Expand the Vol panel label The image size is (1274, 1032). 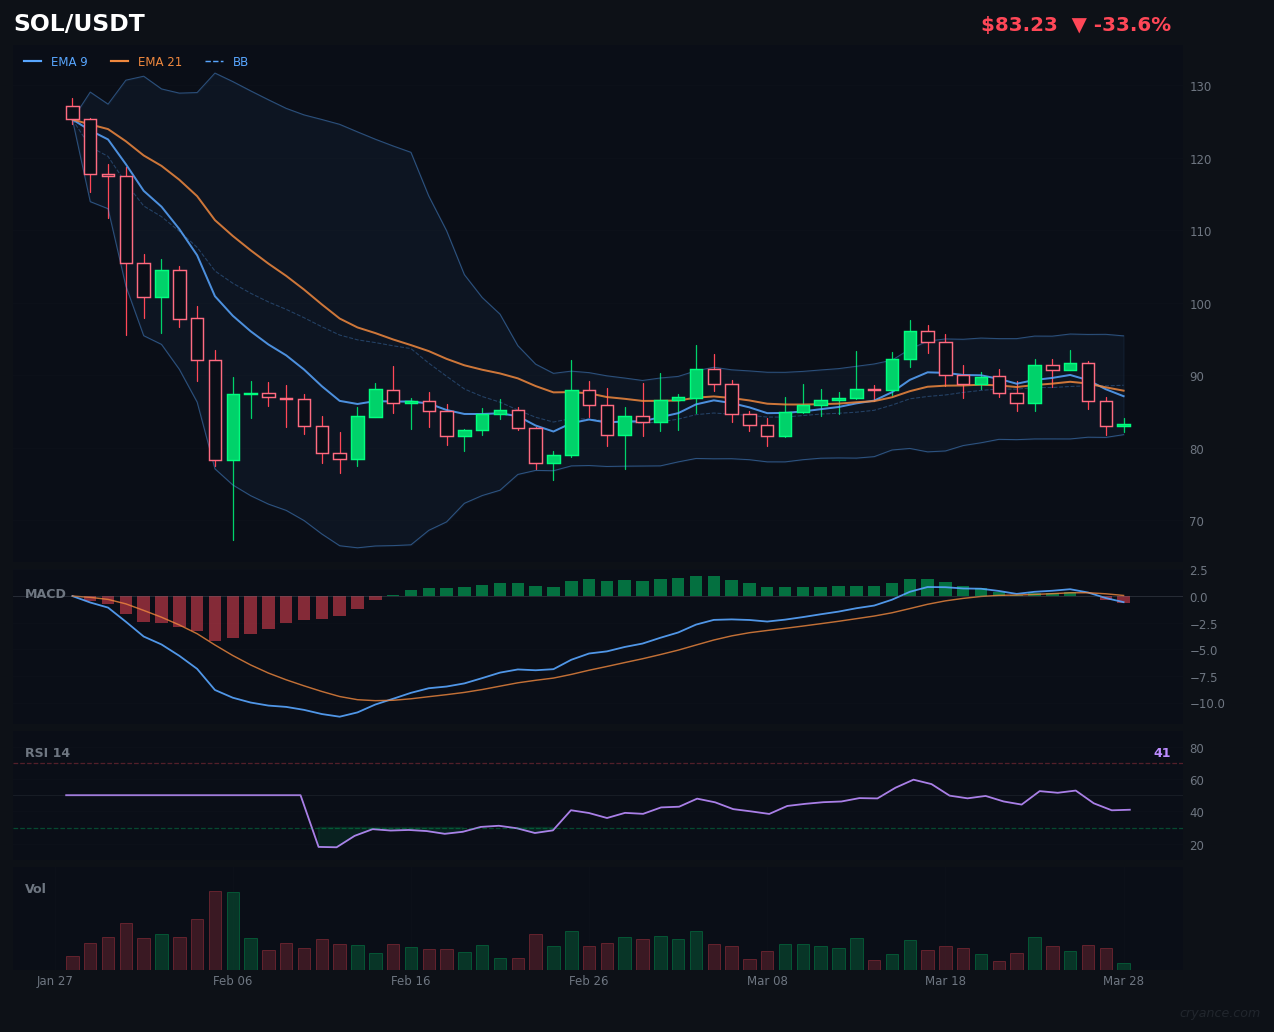click(35, 889)
